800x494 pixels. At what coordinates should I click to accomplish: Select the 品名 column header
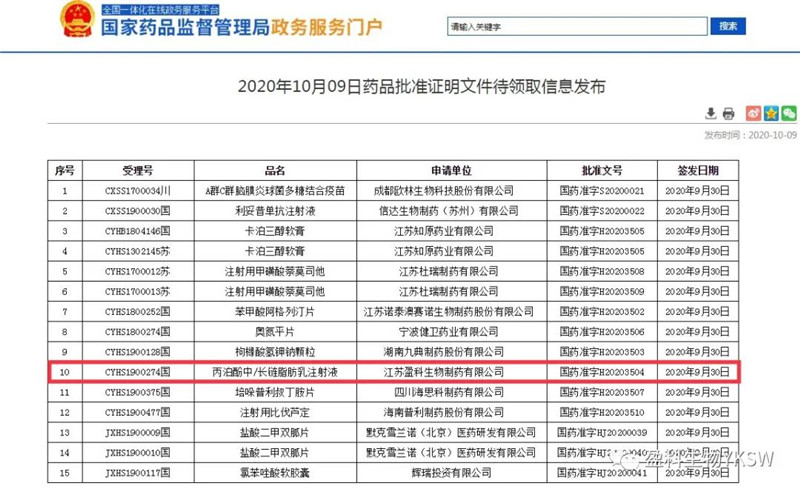[x=275, y=171]
